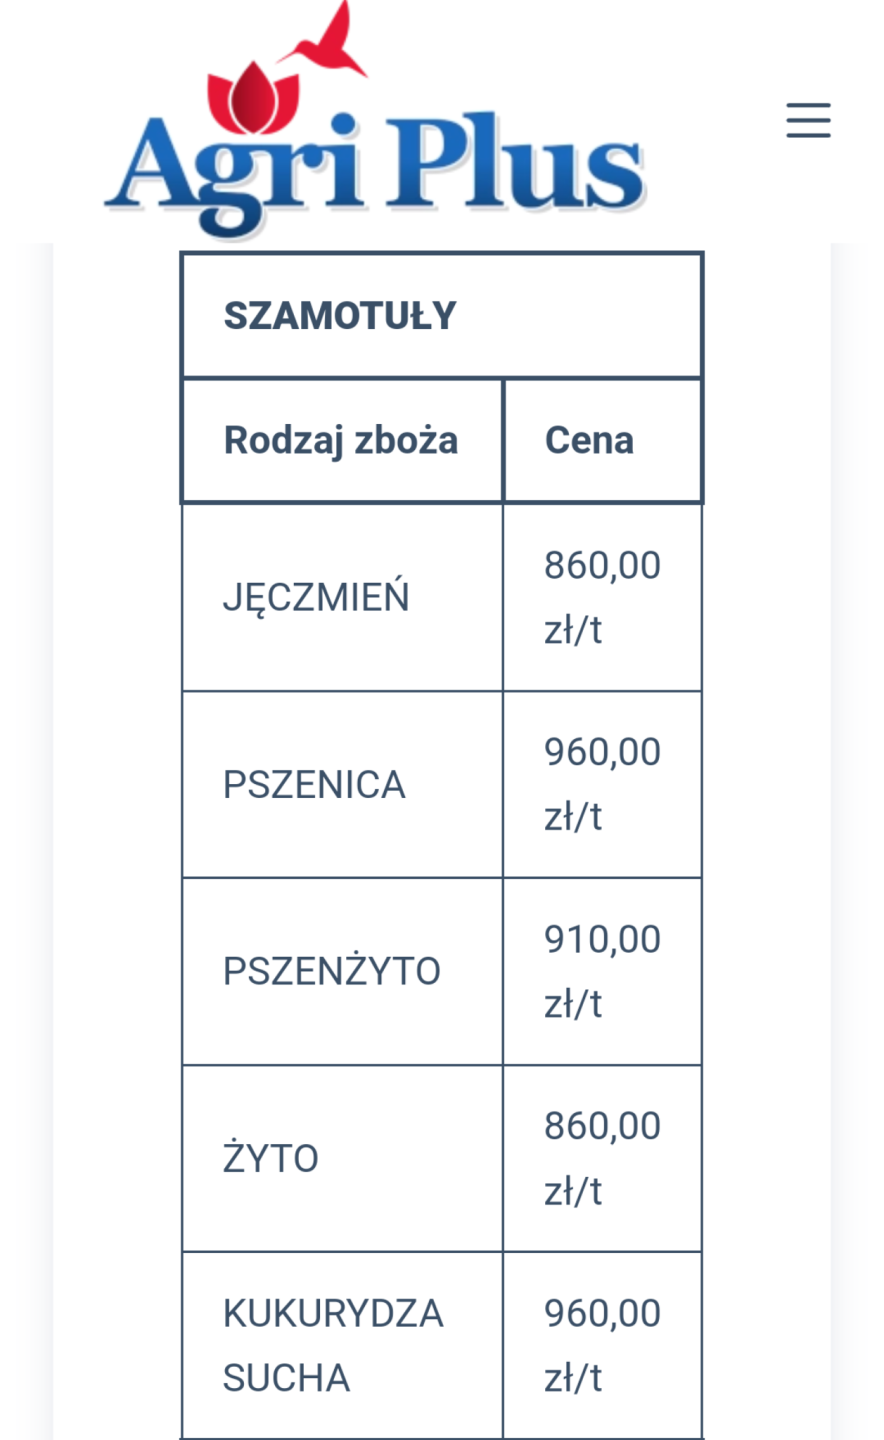This screenshot has width=884, height=1440.
Task: Click the 'Cena' column header
Action: pyautogui.click(x=589, y=440)
